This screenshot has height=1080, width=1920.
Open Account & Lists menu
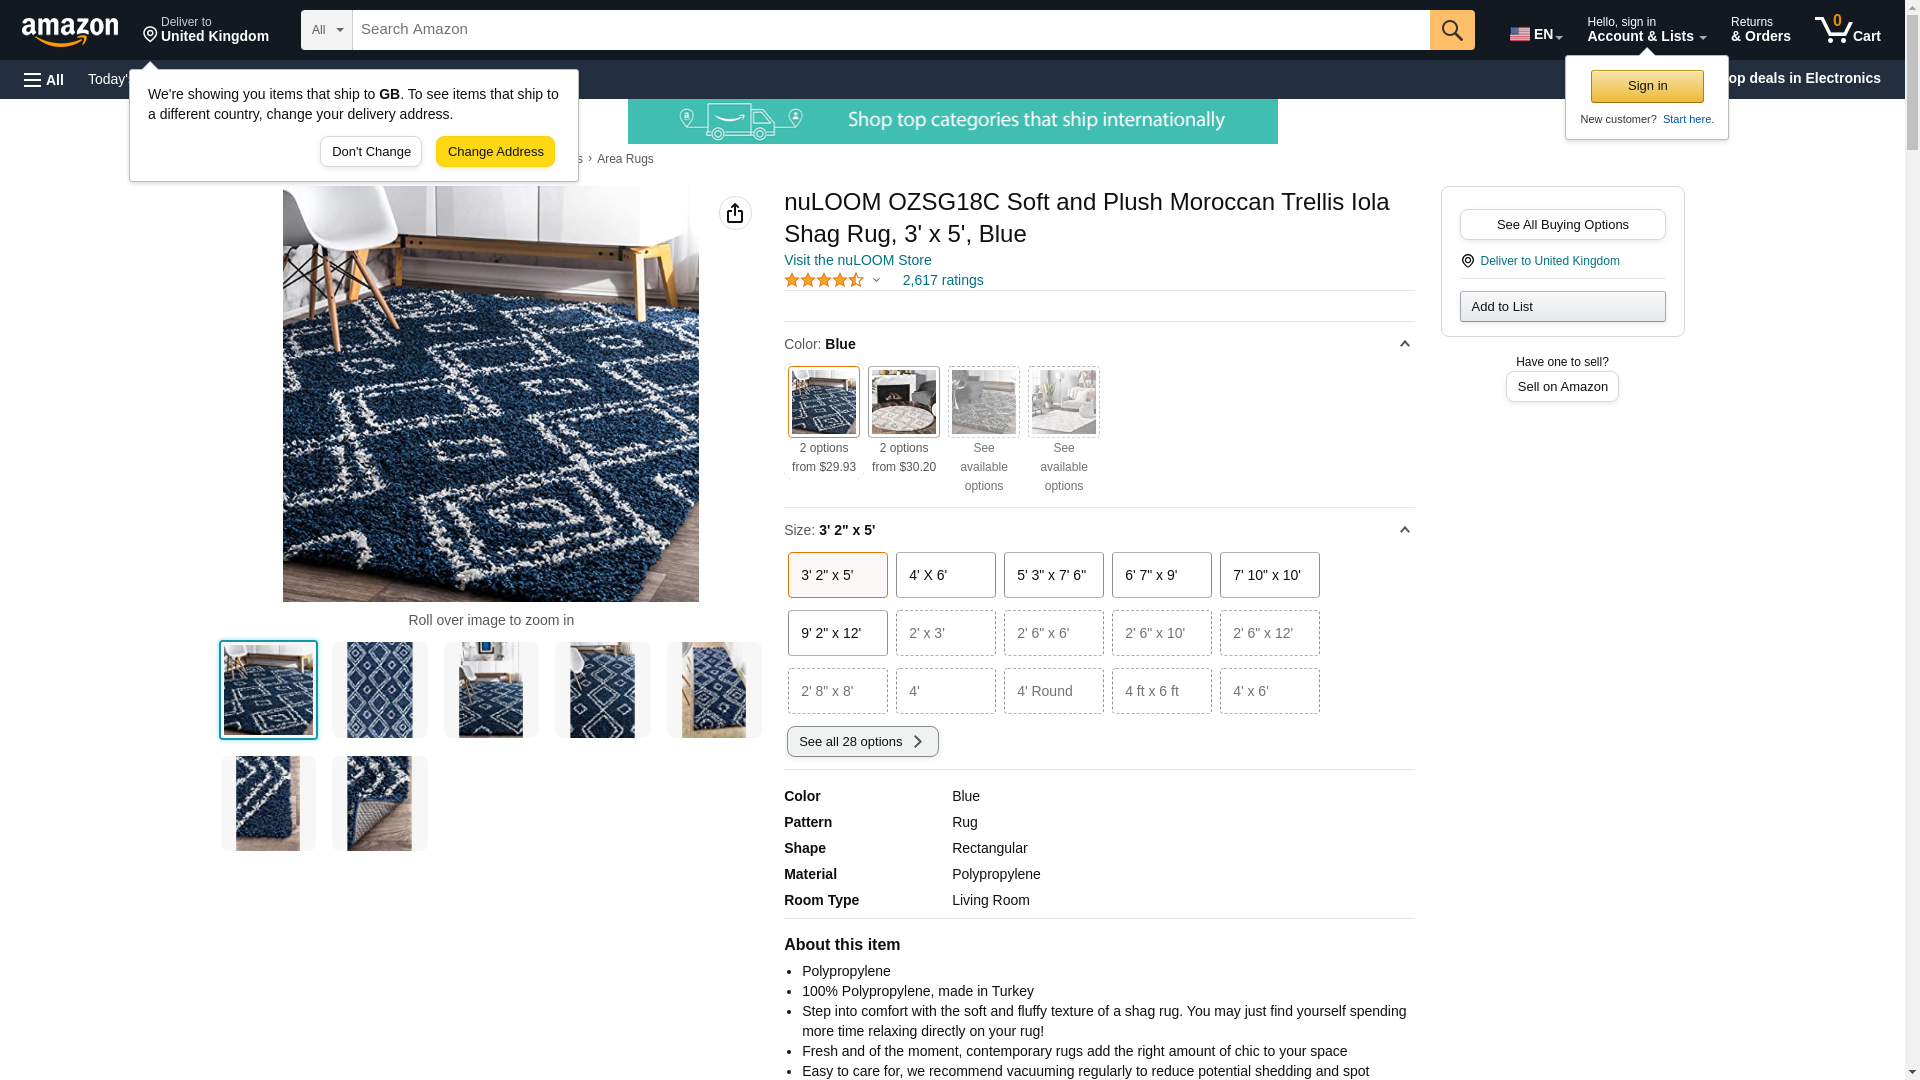point(1646,30)
